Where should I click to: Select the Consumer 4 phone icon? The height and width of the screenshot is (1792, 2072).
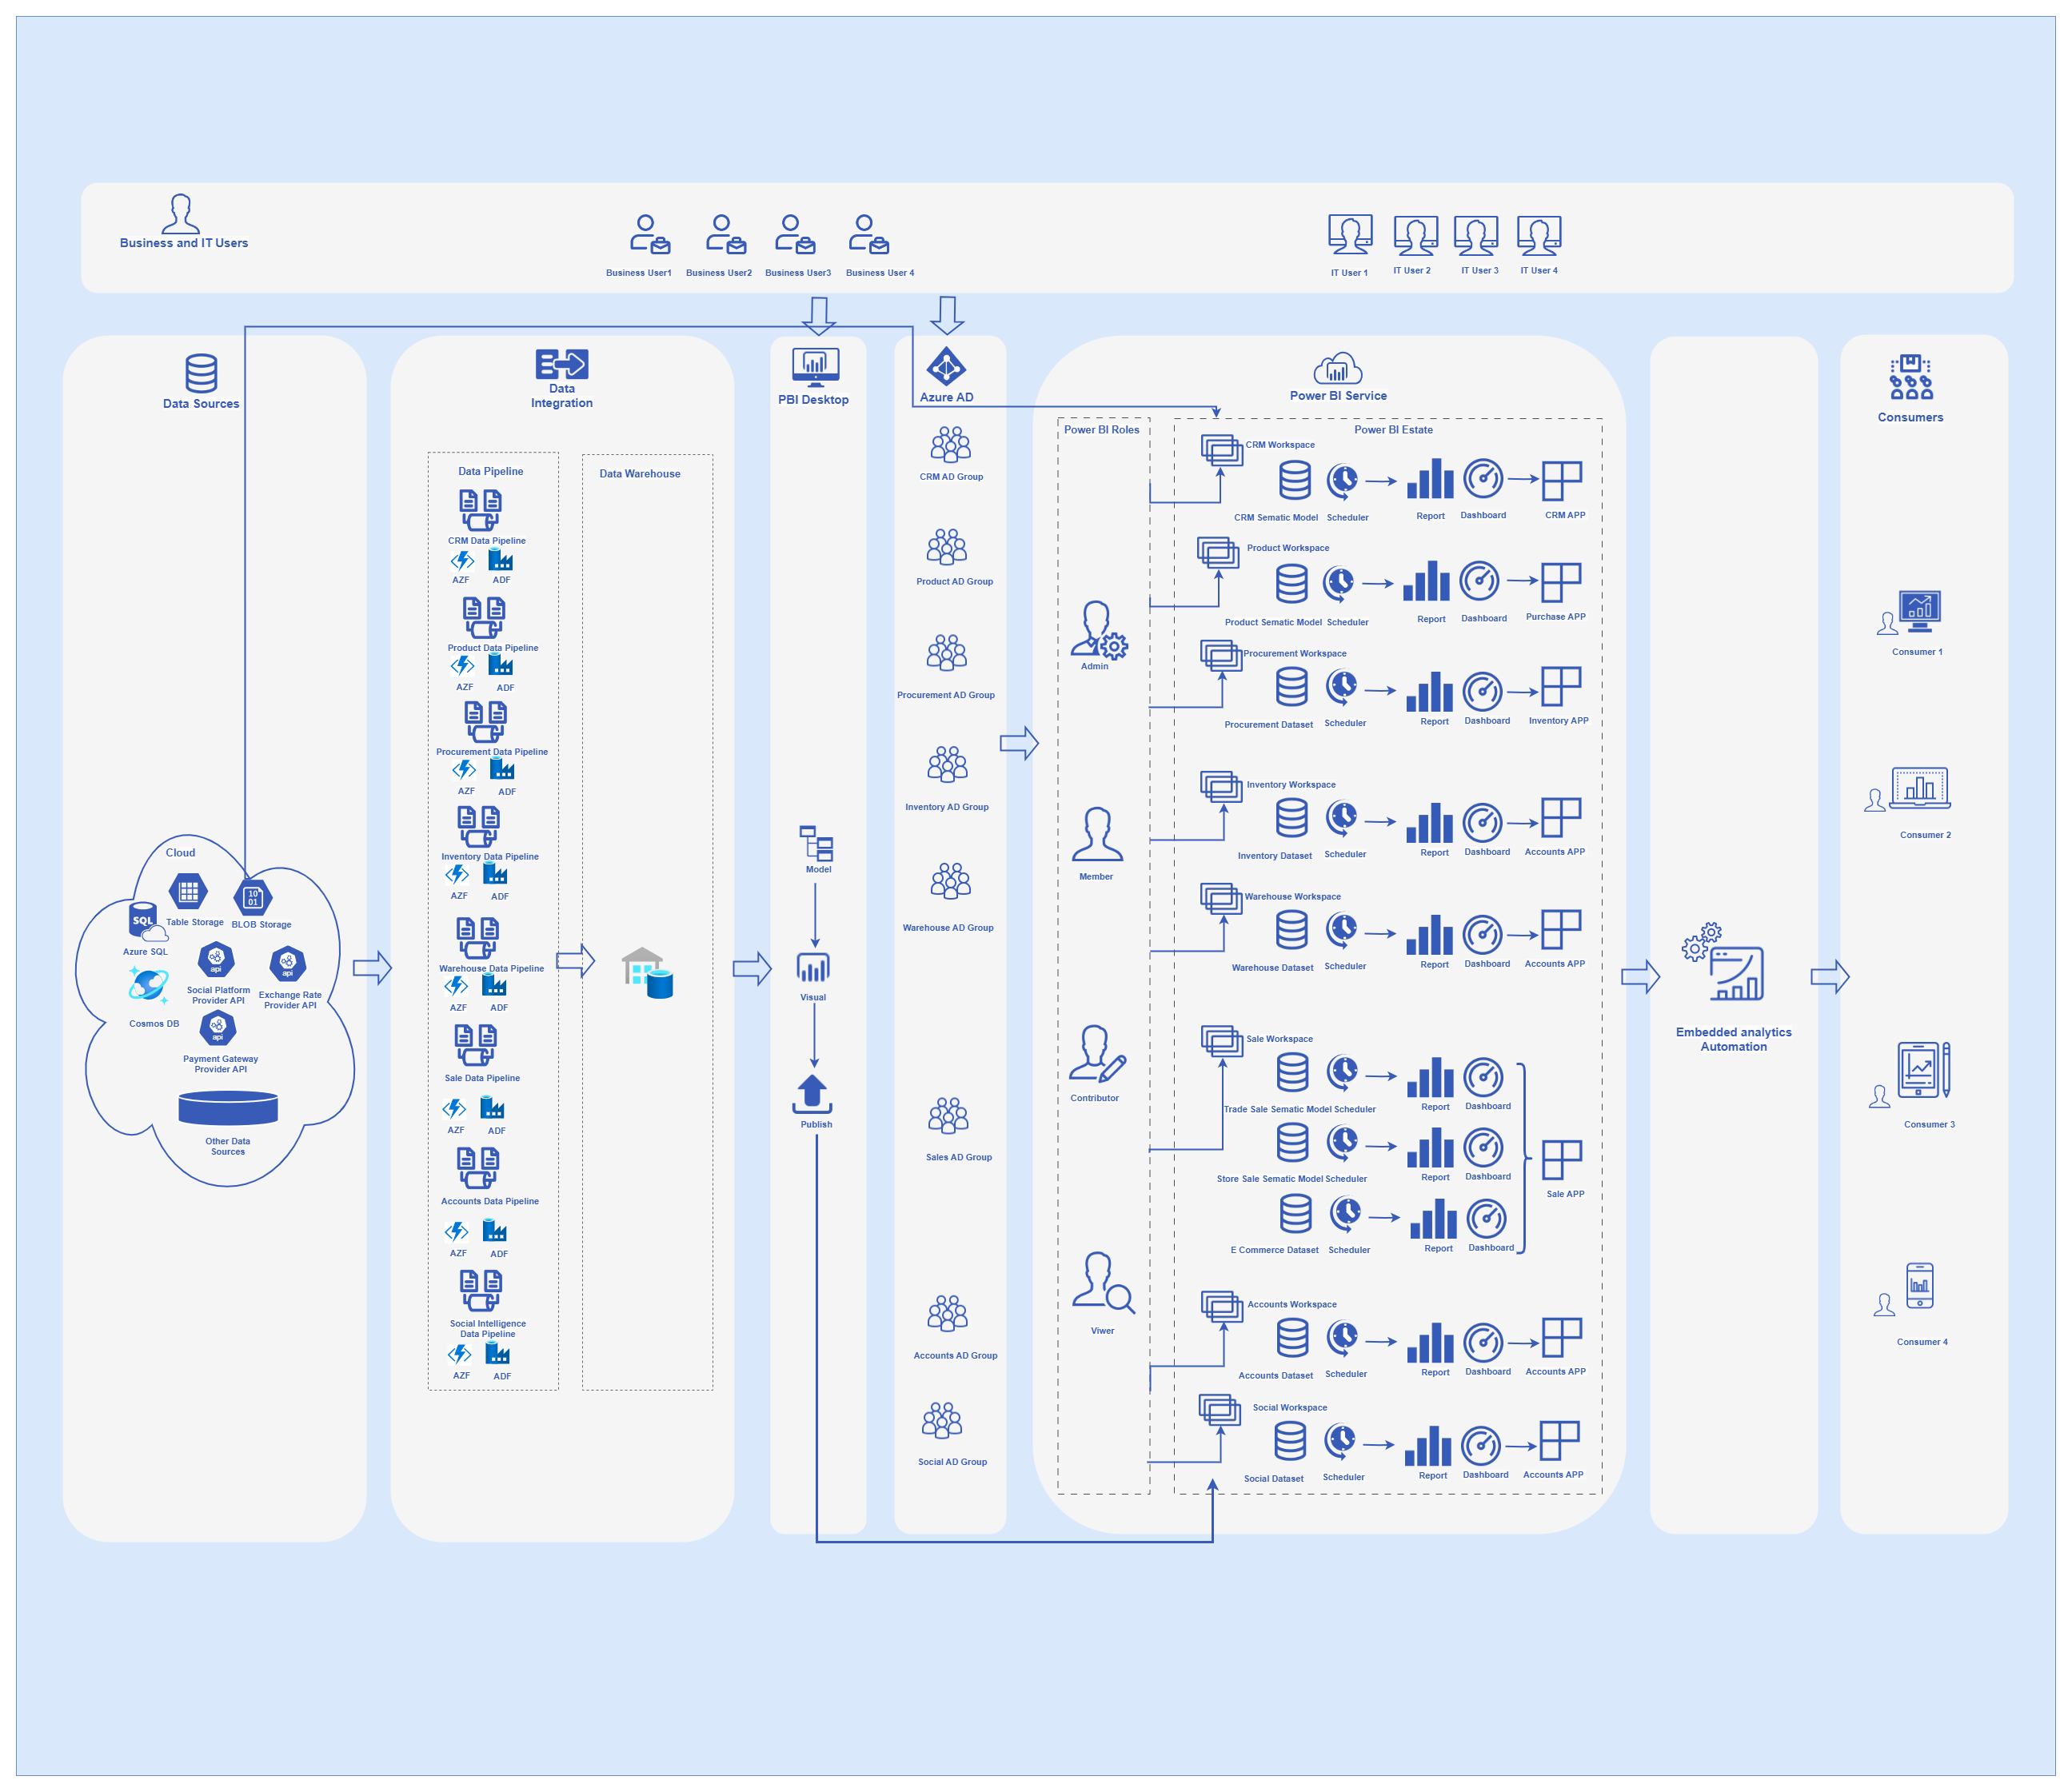[1920, 1286]
